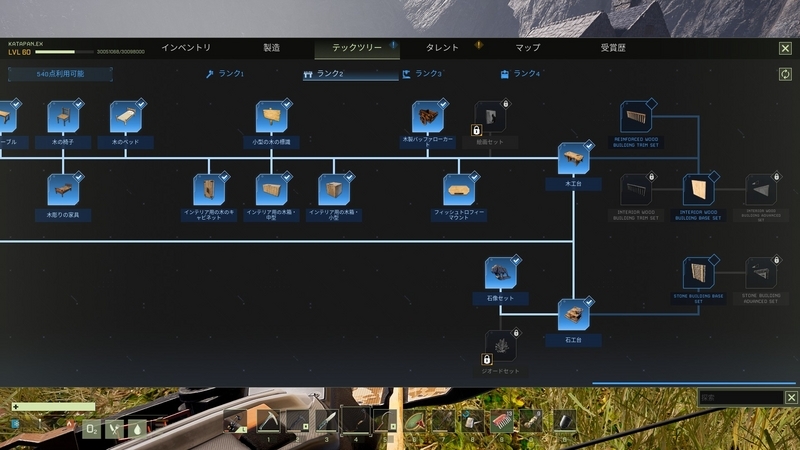
Task: Click the tech tree reset refresh icon
Action: pos(785,74)
